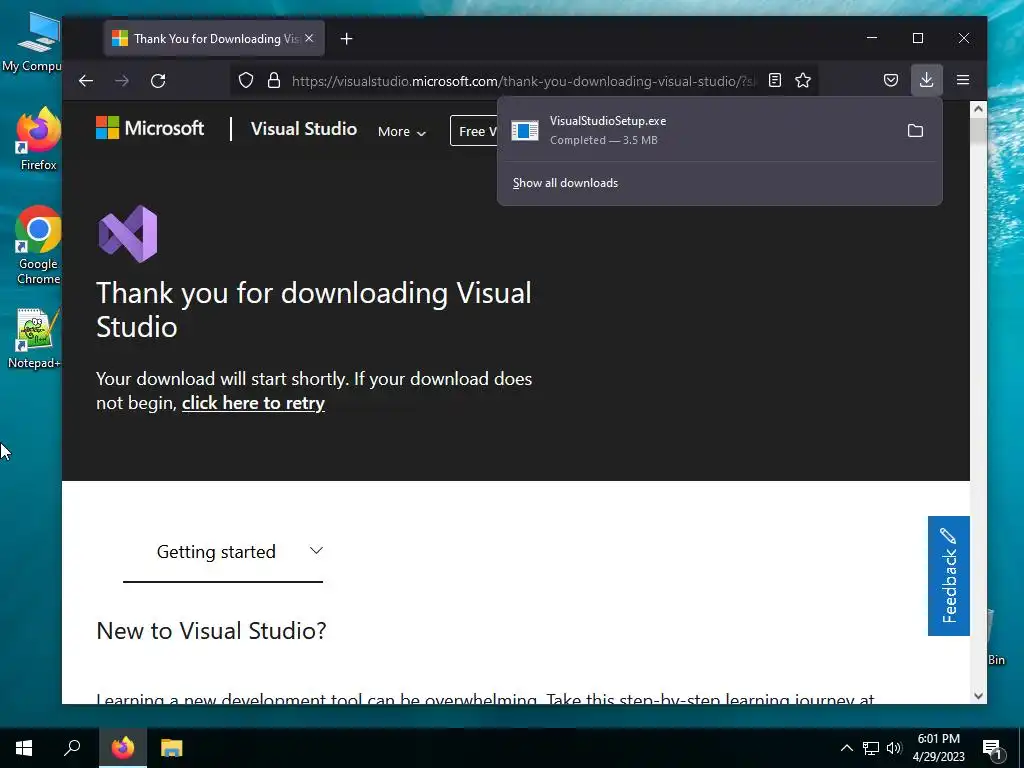The width and height of the screenshot is (1024, 768).
Task: Close the downloads panel via the download arrow icon
Action: pyautogui.click(x=927, y=80)
